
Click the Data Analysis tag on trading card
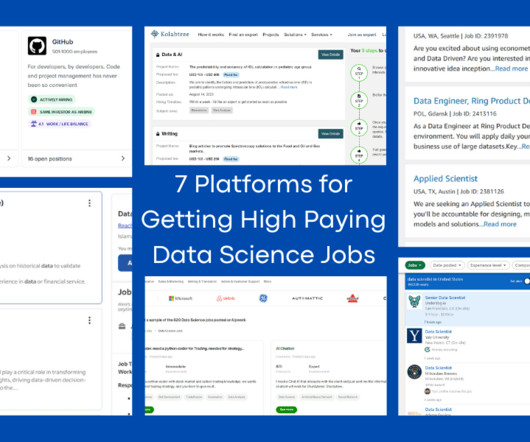click(236, 397)
